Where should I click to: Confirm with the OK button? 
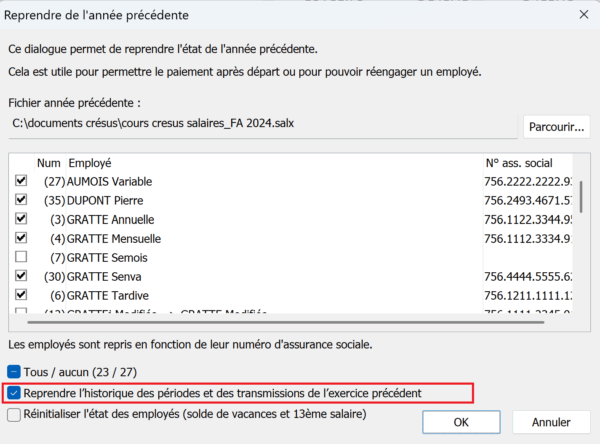460,422
